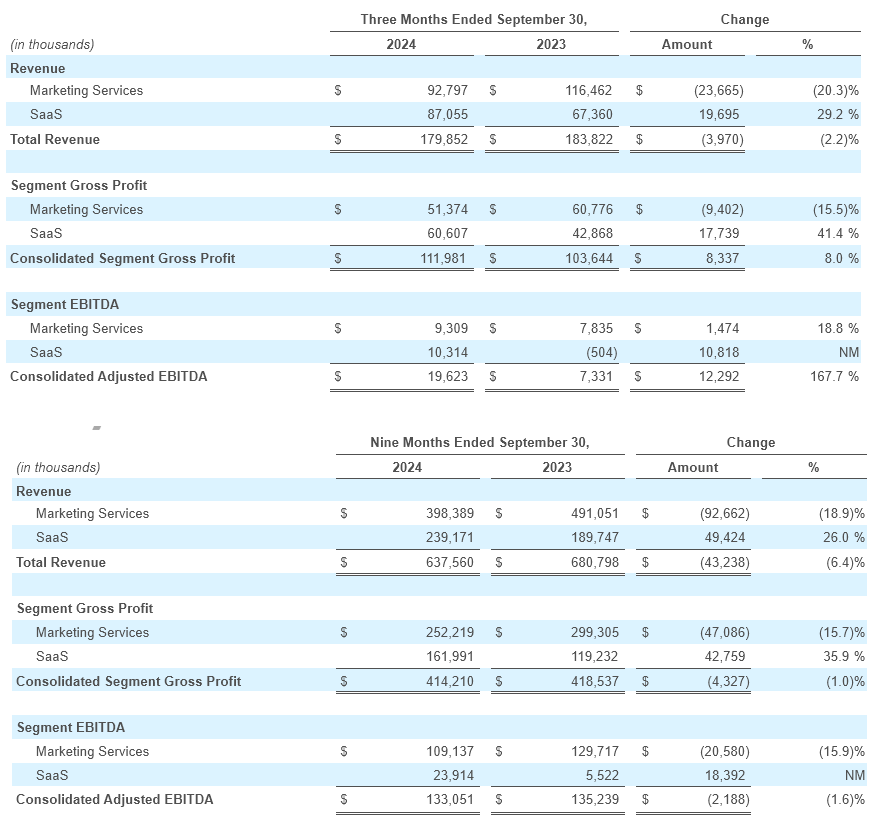Select SaaS gross profit 42,868
Screen dimensions: 890x830
pos(592,234)
